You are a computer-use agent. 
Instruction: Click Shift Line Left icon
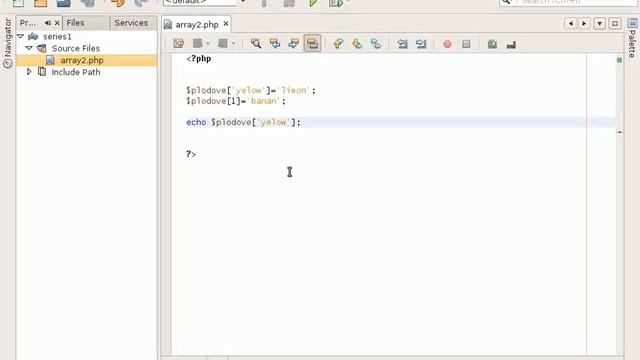402,44
